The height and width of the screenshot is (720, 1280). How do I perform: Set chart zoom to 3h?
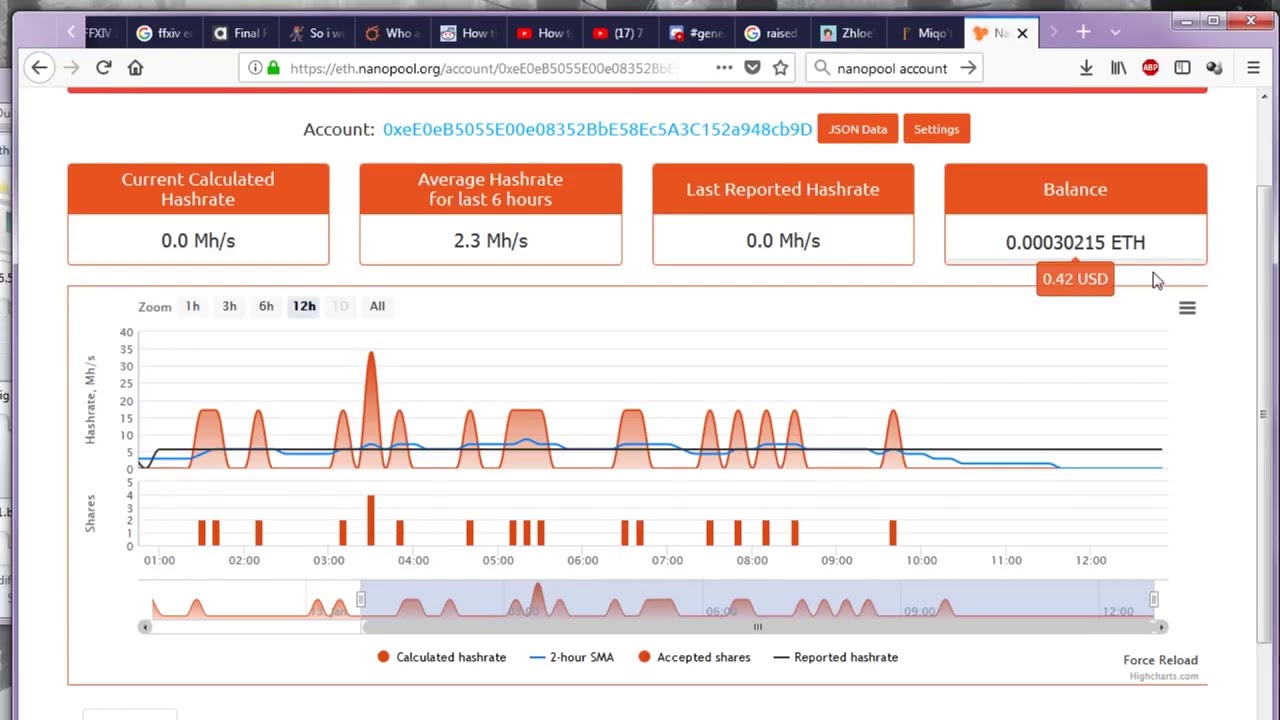[229, 306]
